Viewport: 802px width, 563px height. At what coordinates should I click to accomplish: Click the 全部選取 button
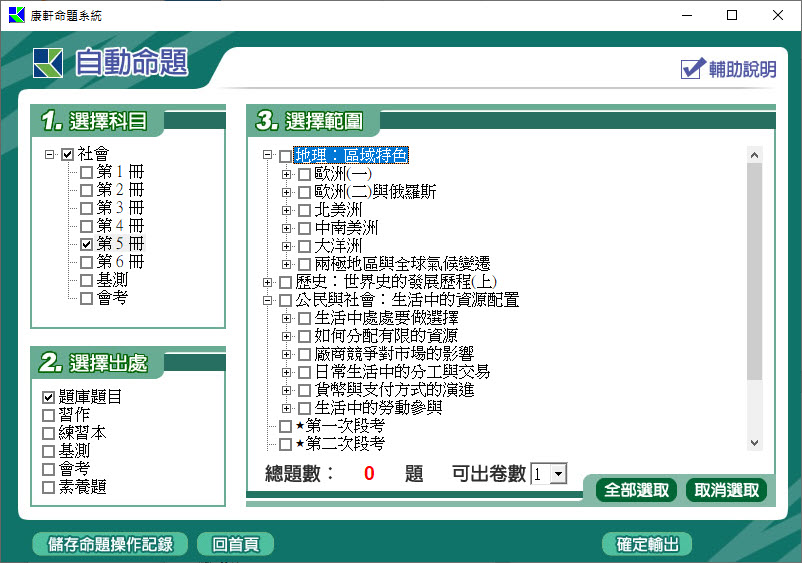(x=636, y=490)
